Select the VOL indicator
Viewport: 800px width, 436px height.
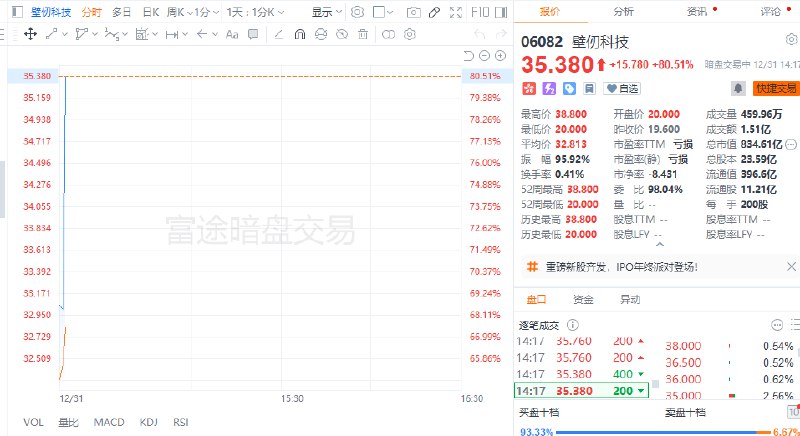(33, 422)
